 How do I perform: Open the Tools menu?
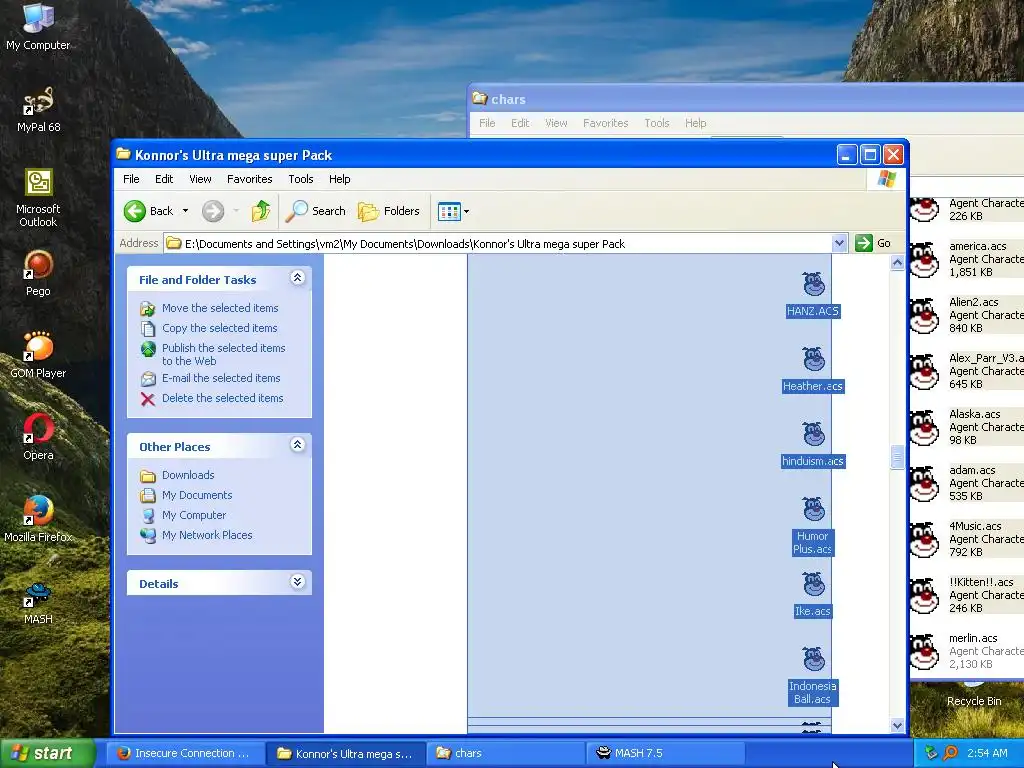click(x=301, y=179)
